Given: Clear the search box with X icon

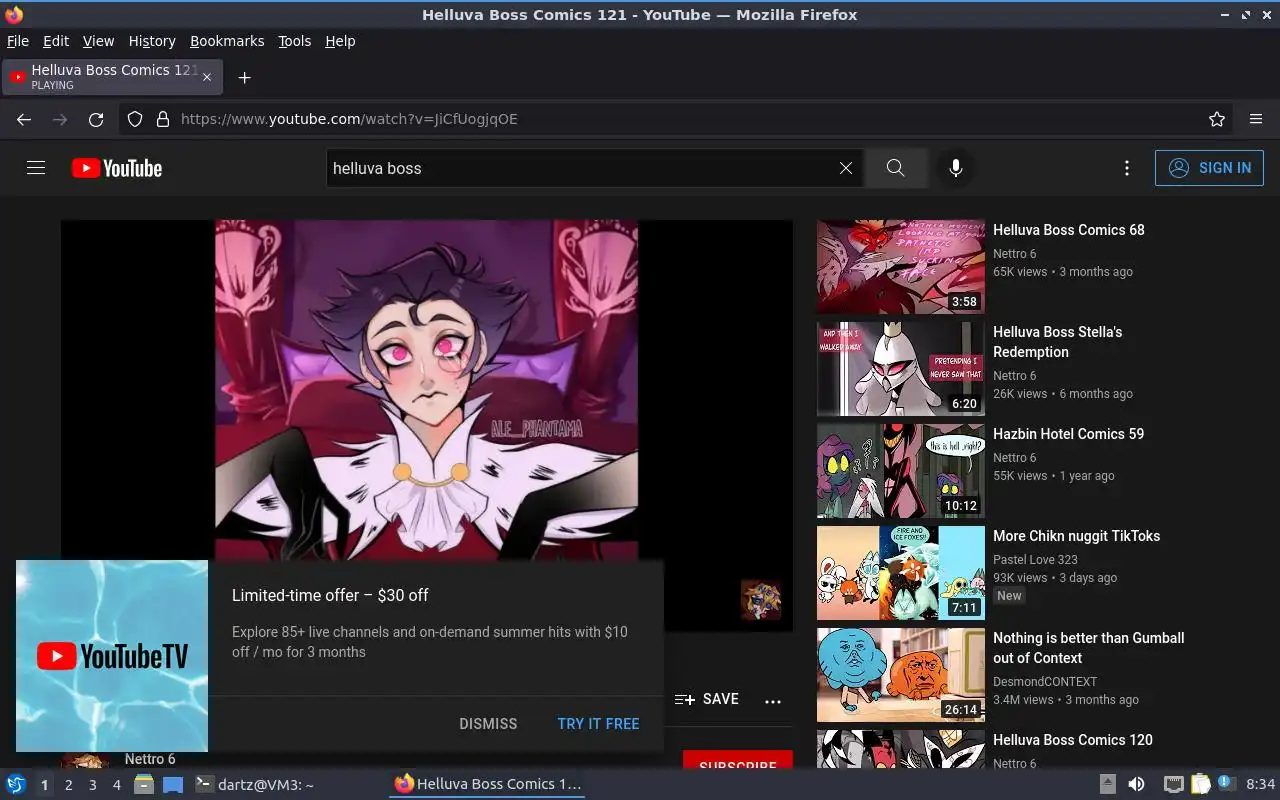Looking at the screenshot, I should (846, 168).
